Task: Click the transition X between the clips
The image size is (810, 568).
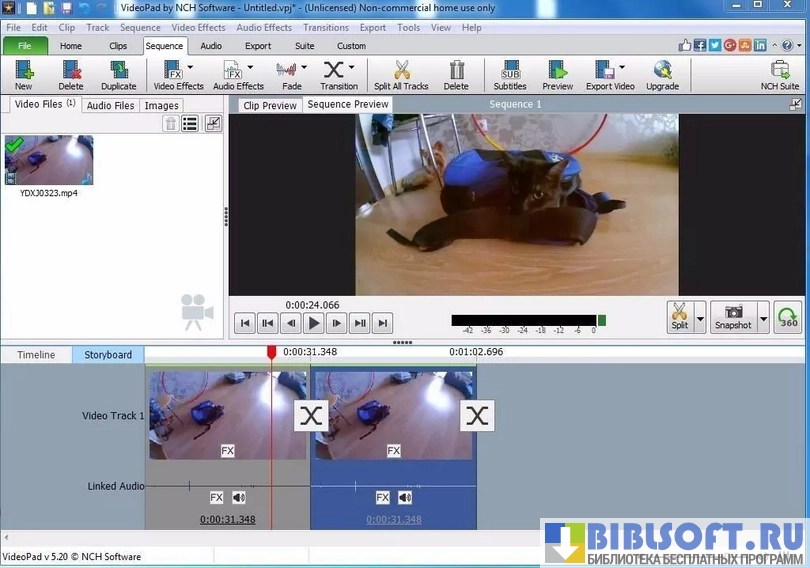Action: [x=311, y=416]
